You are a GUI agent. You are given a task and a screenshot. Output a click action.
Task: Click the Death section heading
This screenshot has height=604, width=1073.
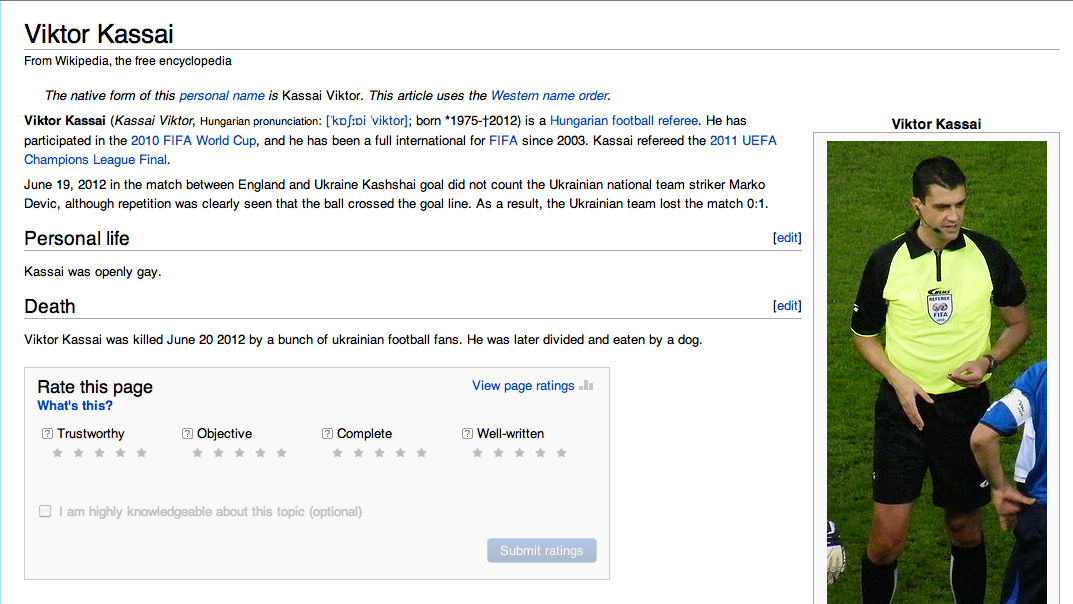pyautogui.click(x=49, y=306)
